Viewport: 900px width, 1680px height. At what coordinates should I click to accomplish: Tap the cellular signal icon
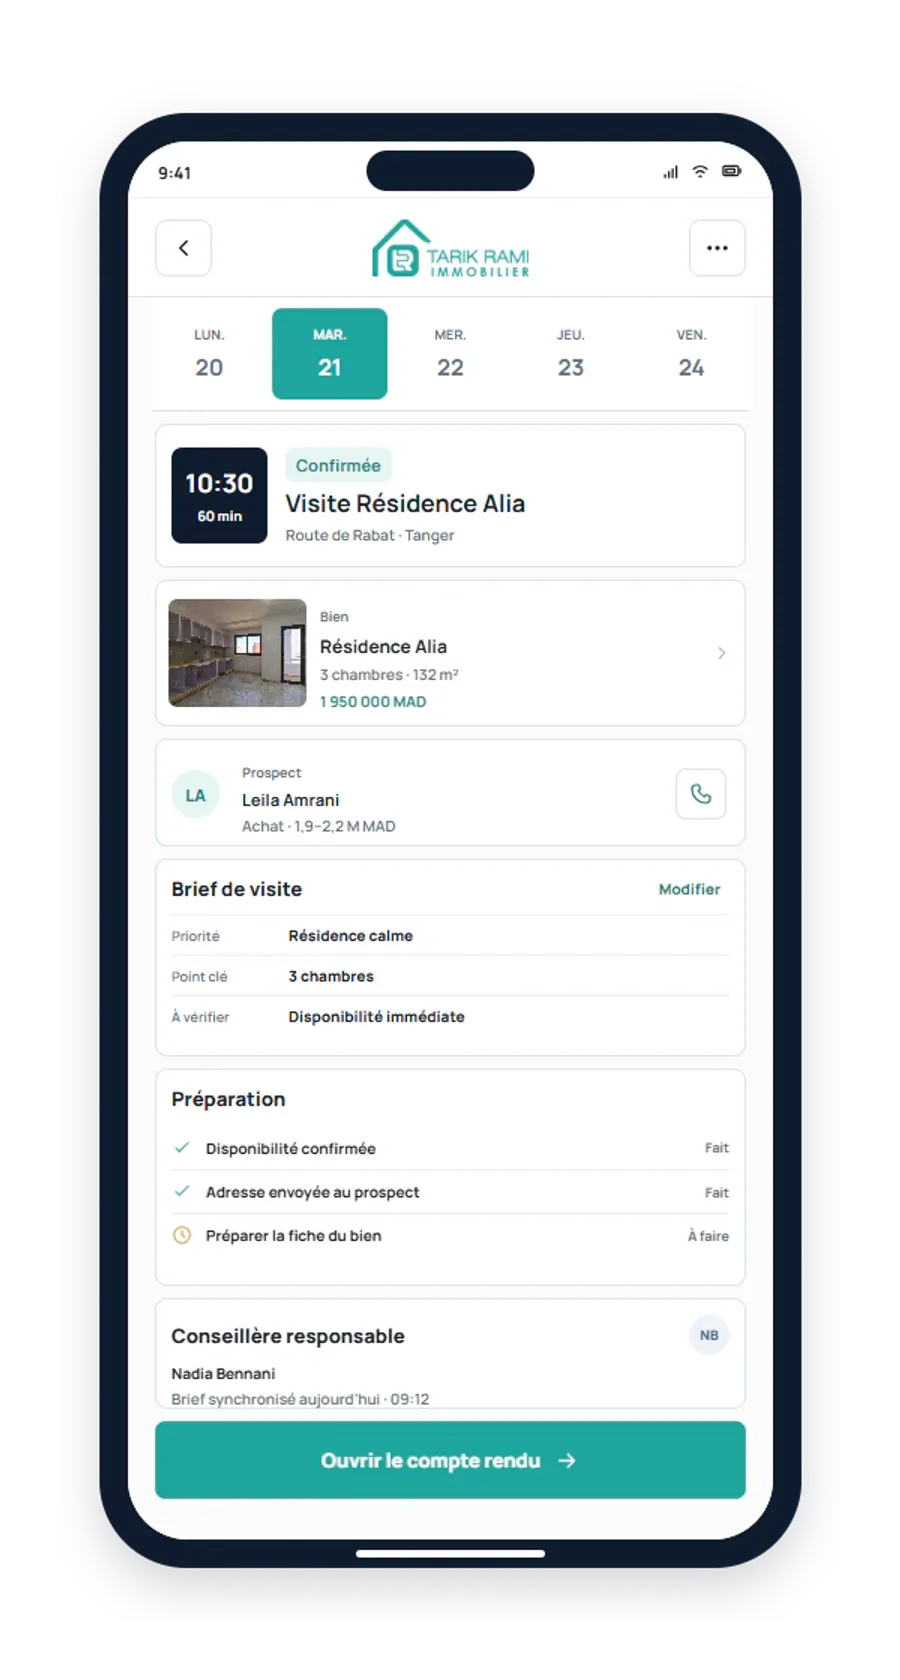(x=670, y=172)
